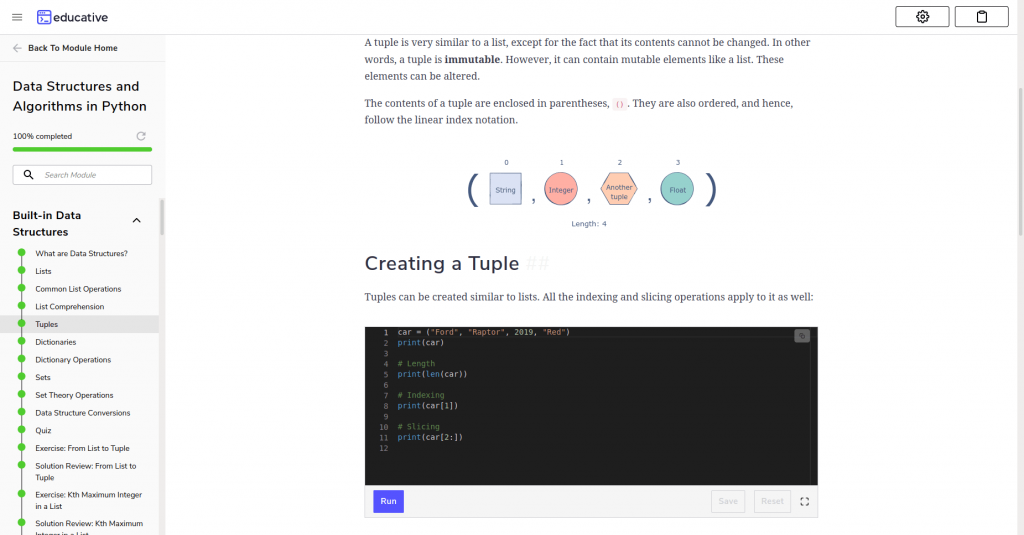Click green completion dot beside Lists
Screen dimensions: 1024x535
[22, 270]
